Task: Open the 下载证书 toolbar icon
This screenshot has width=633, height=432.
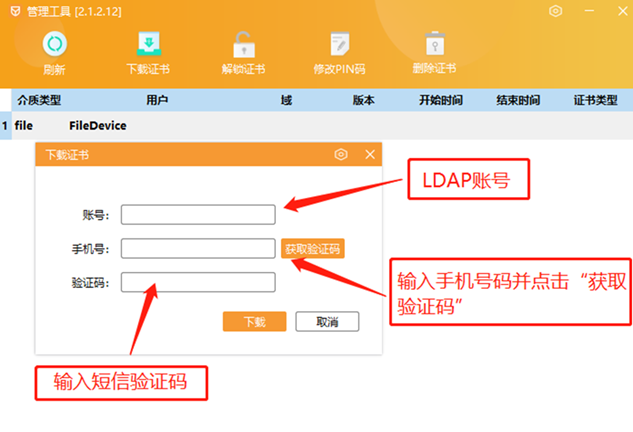Action: [x=149, y=44]
